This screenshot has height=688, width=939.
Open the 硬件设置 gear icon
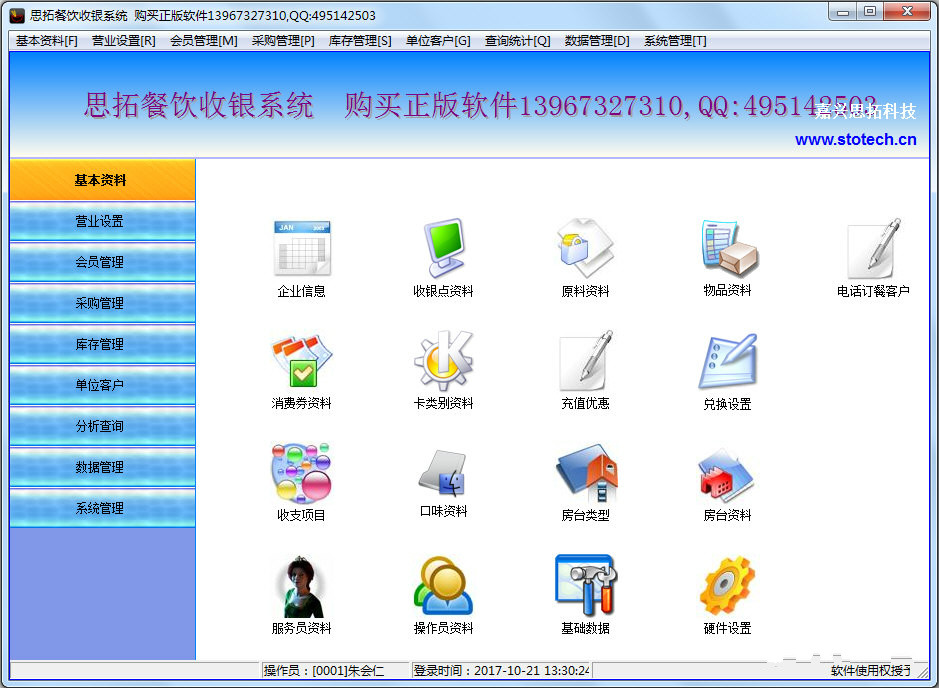[728, 586]
